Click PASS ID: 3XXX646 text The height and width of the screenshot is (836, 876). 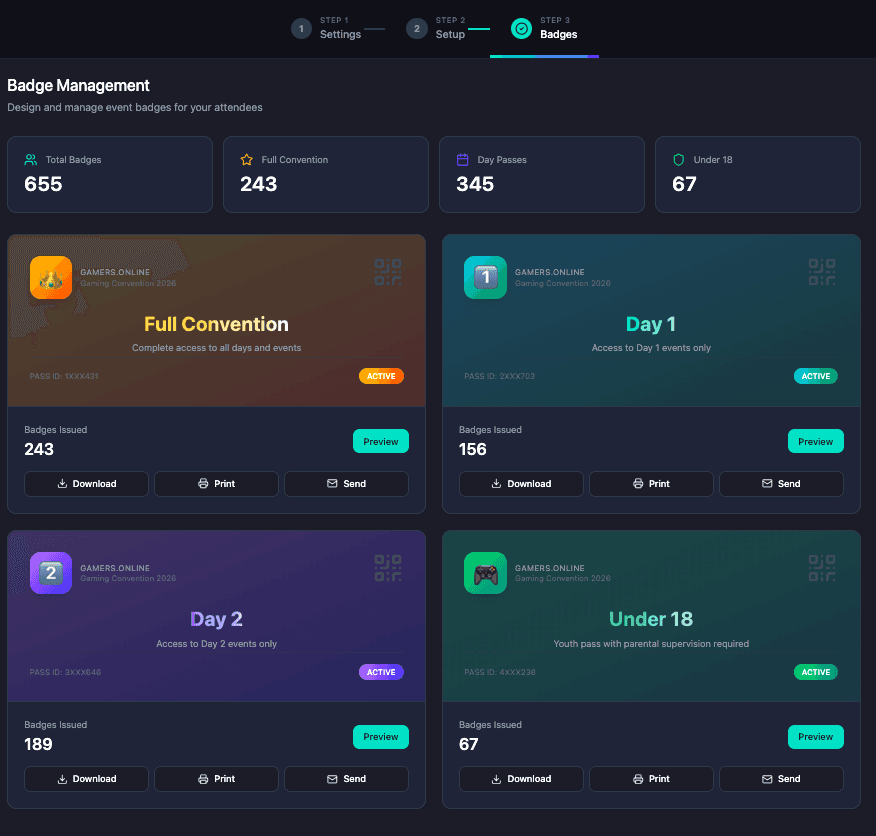click(x=65, y=672)
